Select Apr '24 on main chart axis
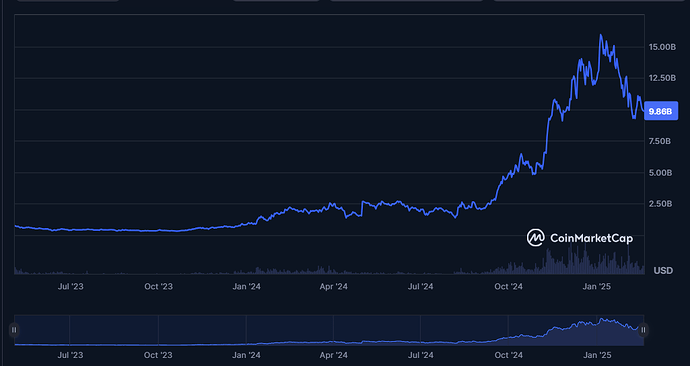690x366 pixels. (334, 286)
